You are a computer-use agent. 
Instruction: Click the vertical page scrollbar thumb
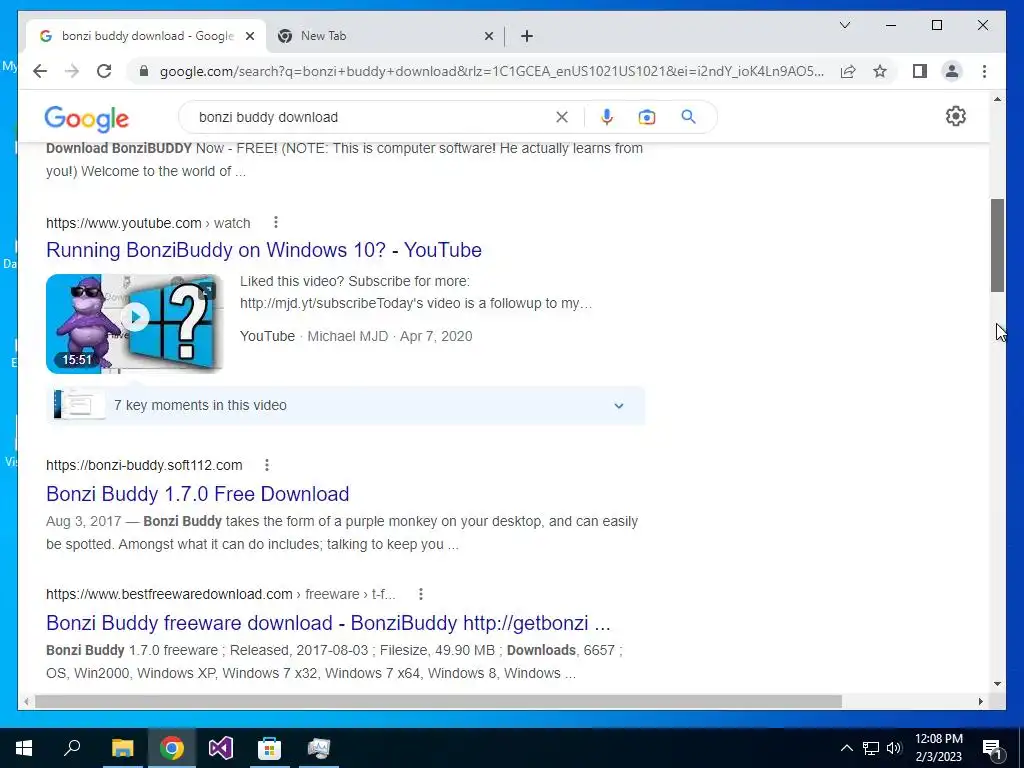pos(997,246)
